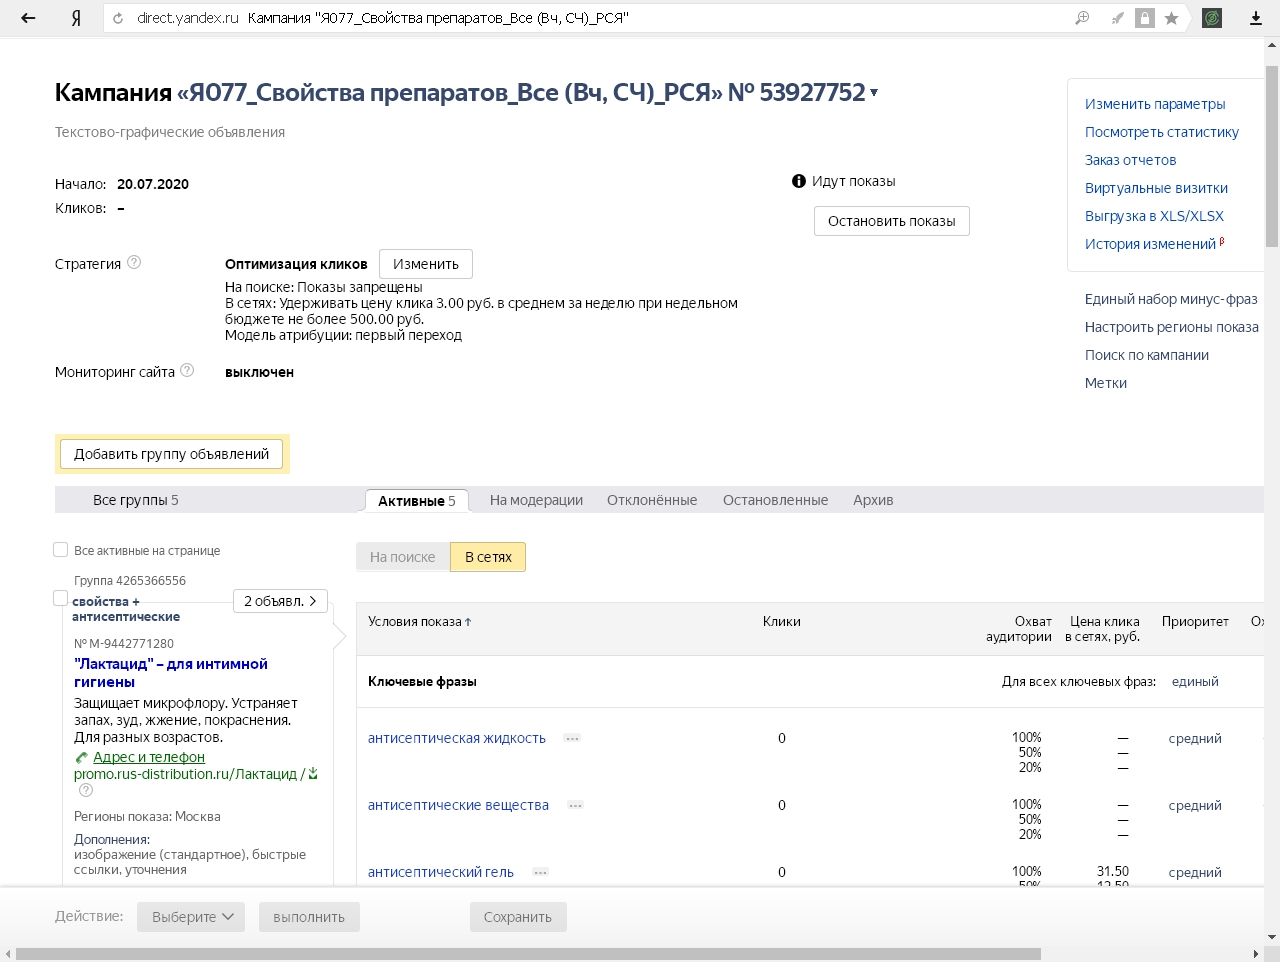This screenshot has height=962, width=1280.
Task: Click Добавить группу объявлений button
Action: point(172,454)
